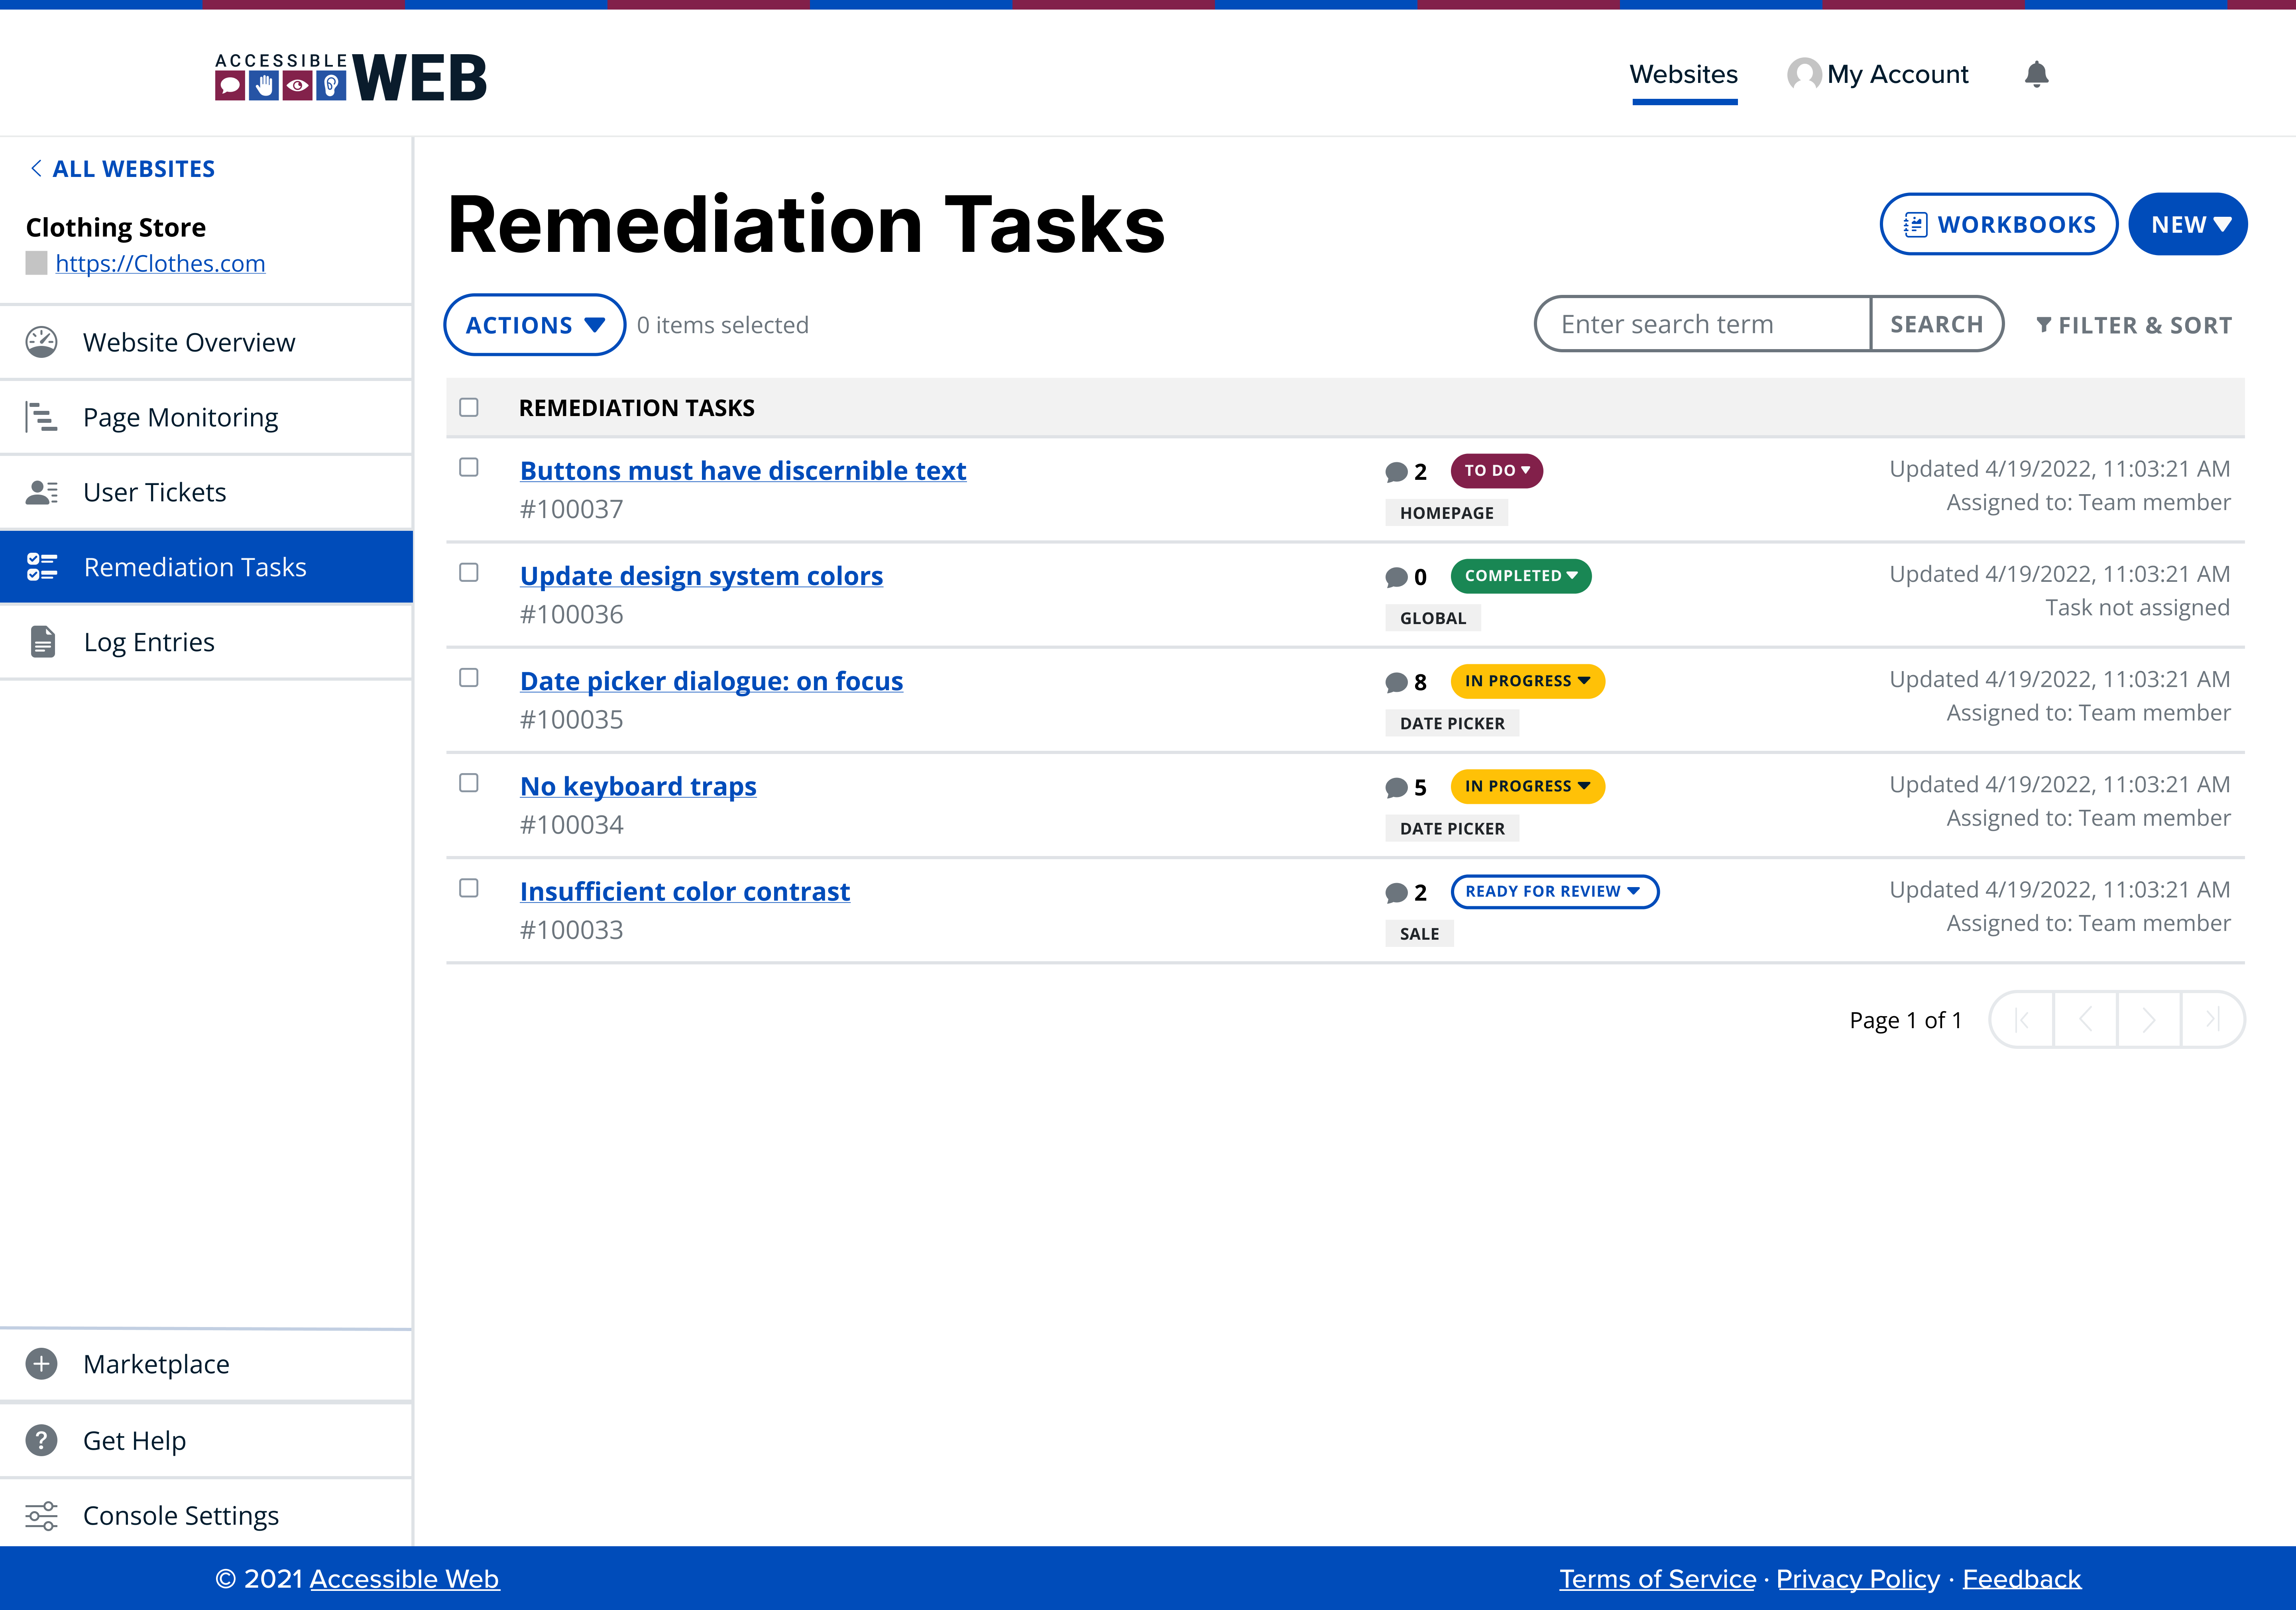Check the Update design system colors row
The height and width of the screenshot is (1610, 2296).
469,572
